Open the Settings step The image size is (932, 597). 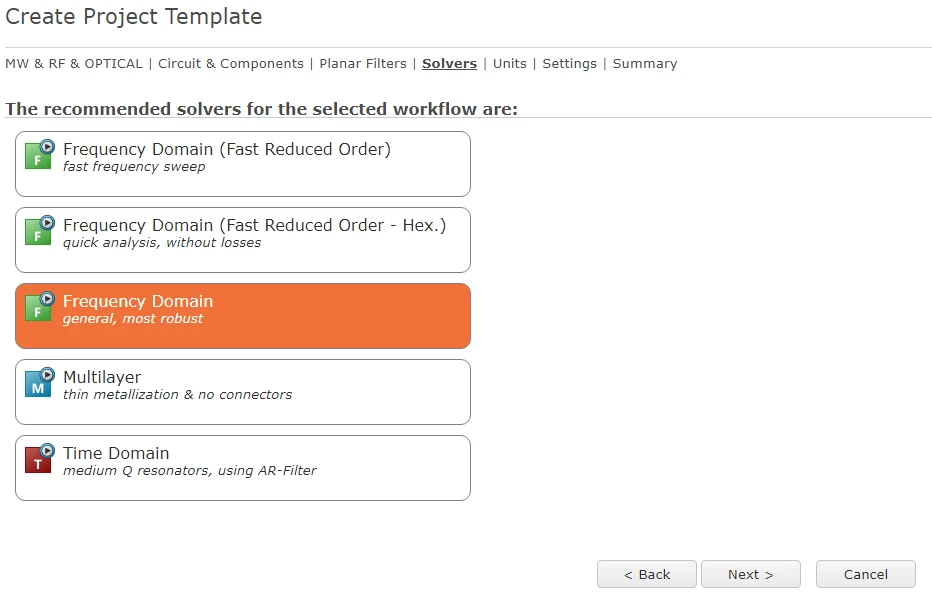(x=569, y=64)
